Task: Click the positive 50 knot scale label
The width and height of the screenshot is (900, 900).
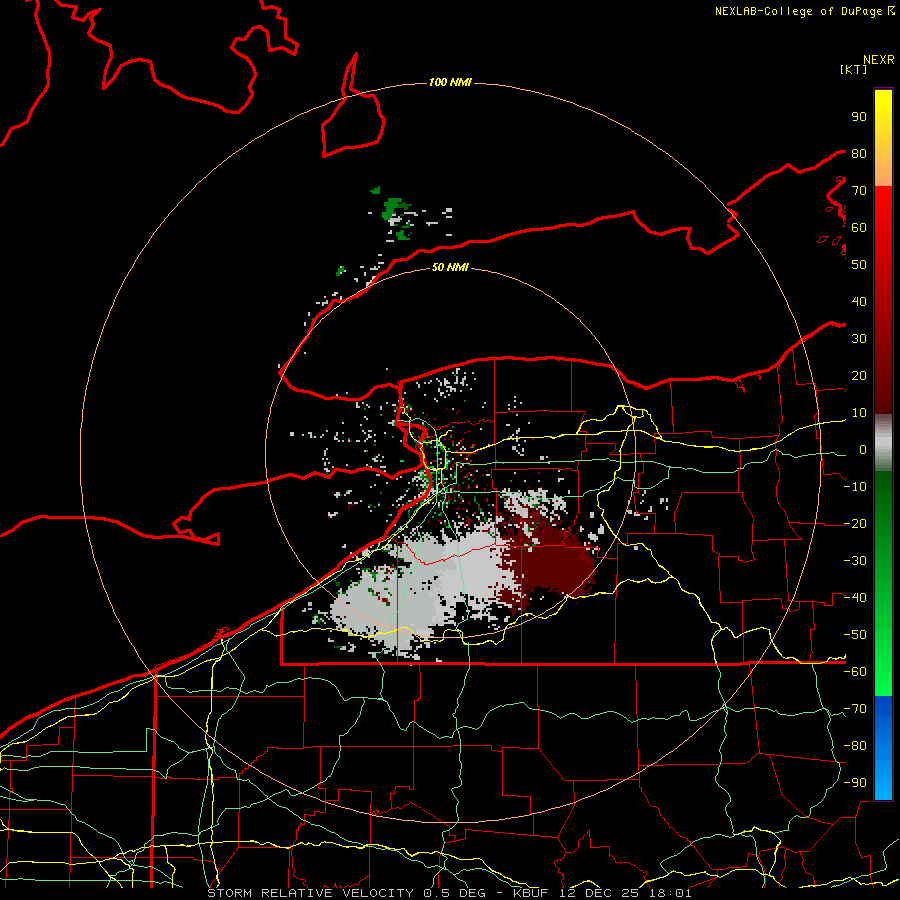Action: coord(859,265)
